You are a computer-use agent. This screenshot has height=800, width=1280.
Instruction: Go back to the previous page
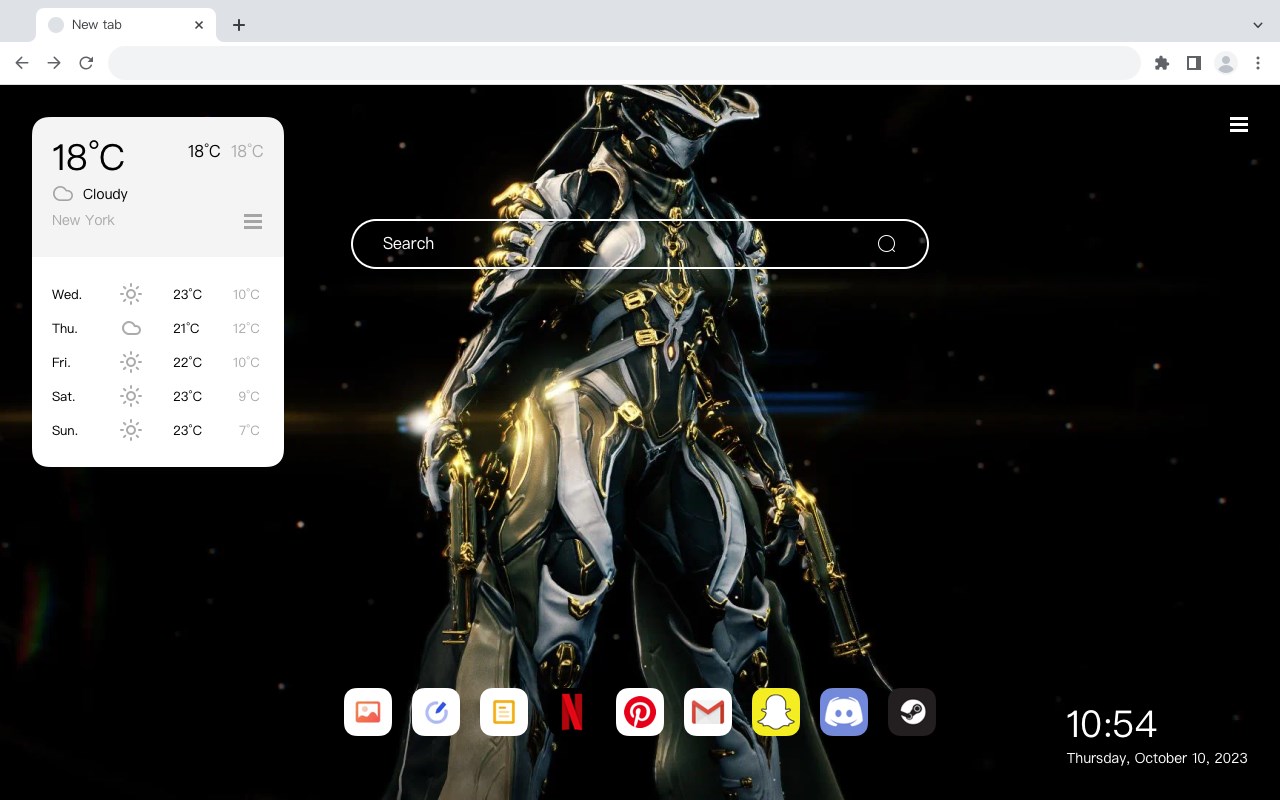[x=22, y=63]
